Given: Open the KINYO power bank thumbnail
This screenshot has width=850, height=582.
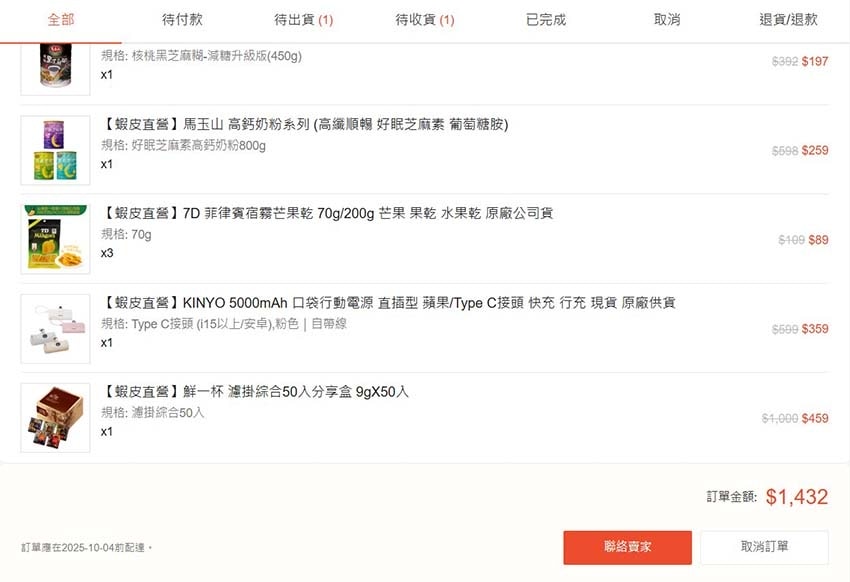Looking at the screenshot, I should 55,328.
